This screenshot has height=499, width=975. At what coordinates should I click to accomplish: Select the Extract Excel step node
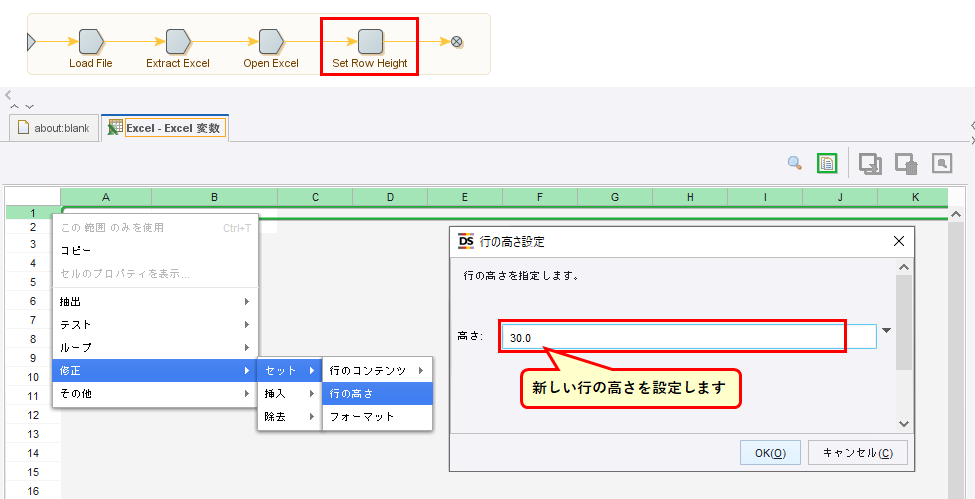pos(178,42)
